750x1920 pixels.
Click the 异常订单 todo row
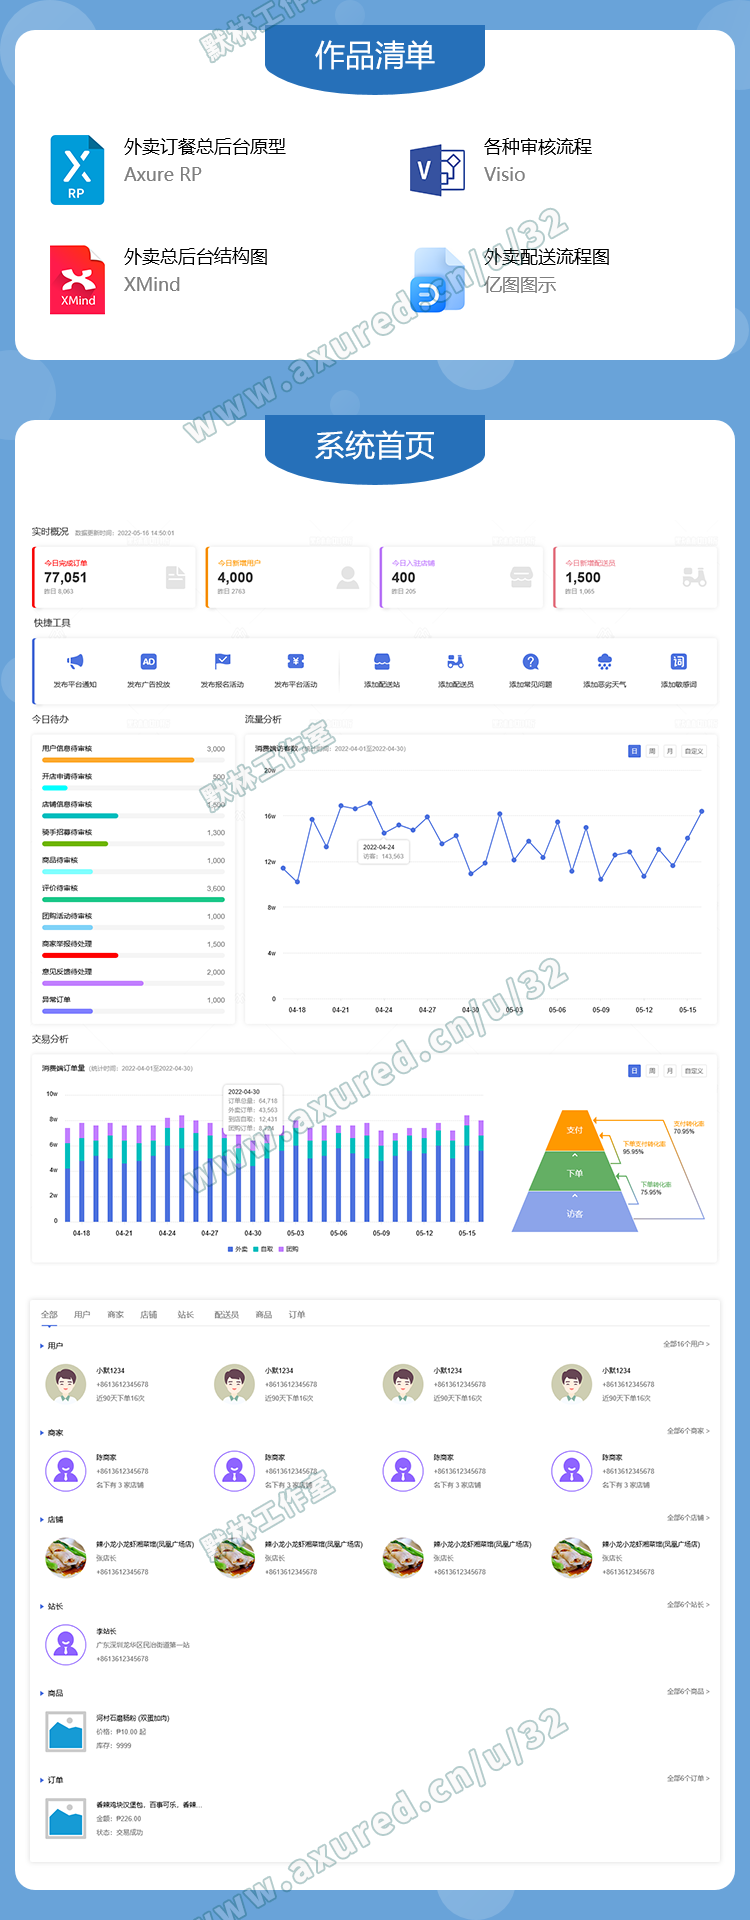(133, 1005)
